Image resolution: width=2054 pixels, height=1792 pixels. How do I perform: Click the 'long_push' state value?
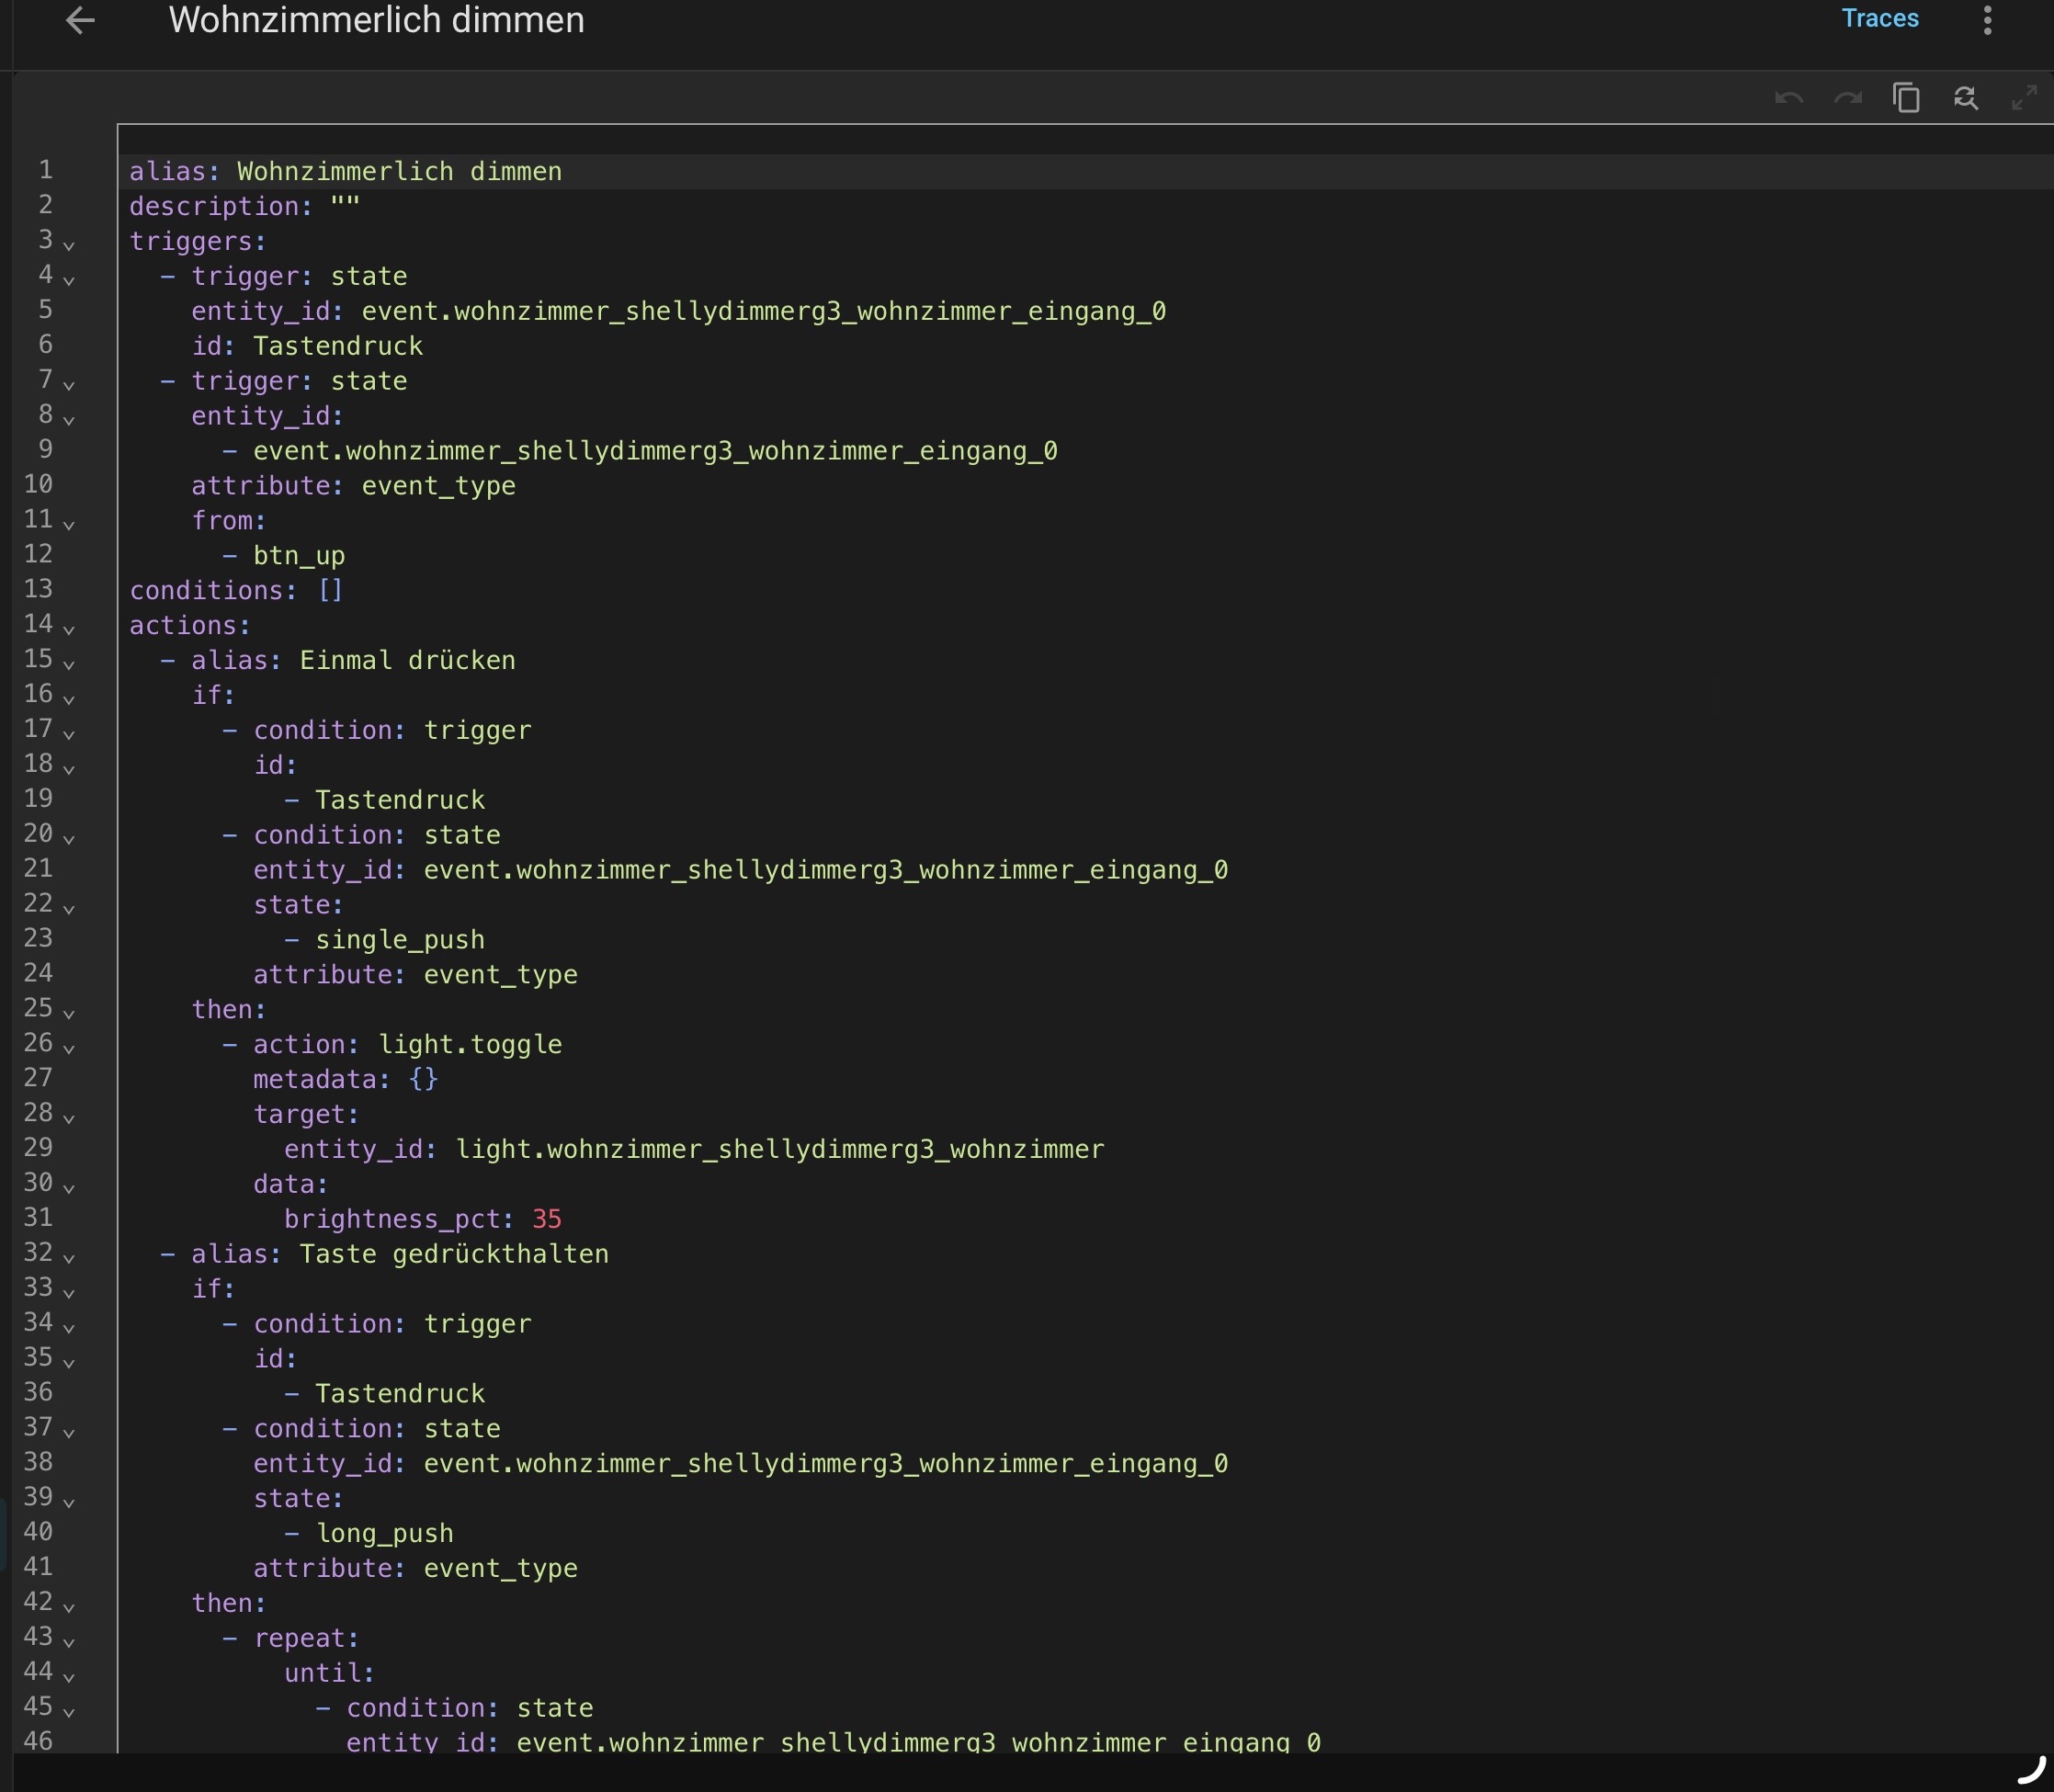coord(385,1533)
